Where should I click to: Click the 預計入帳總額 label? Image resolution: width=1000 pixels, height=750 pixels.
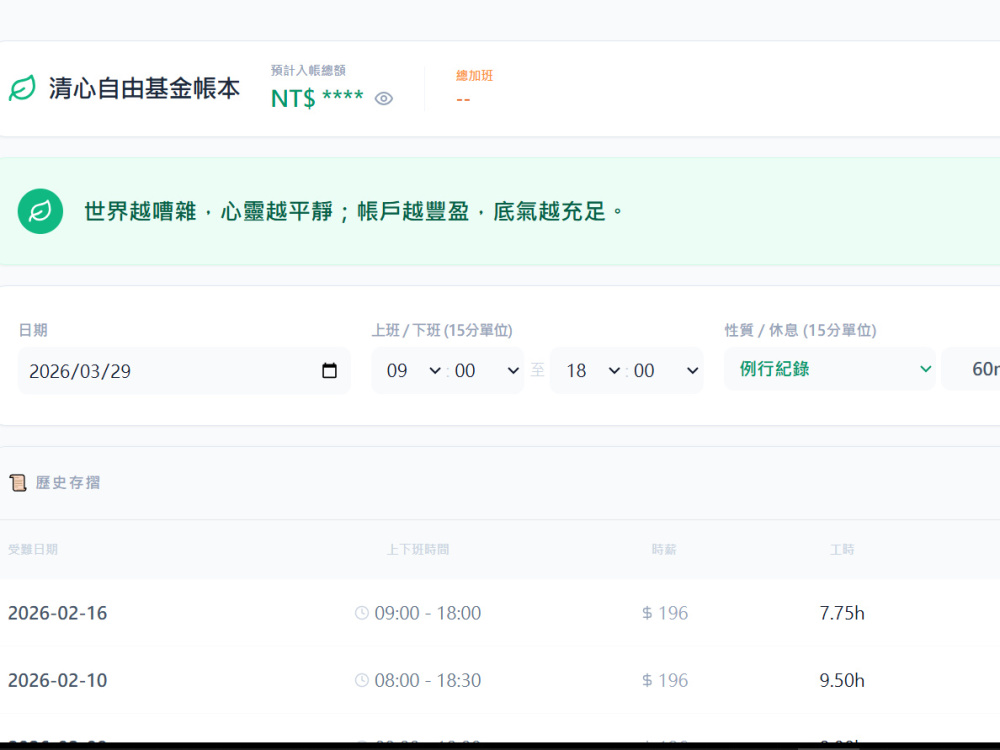pos(308,70)
